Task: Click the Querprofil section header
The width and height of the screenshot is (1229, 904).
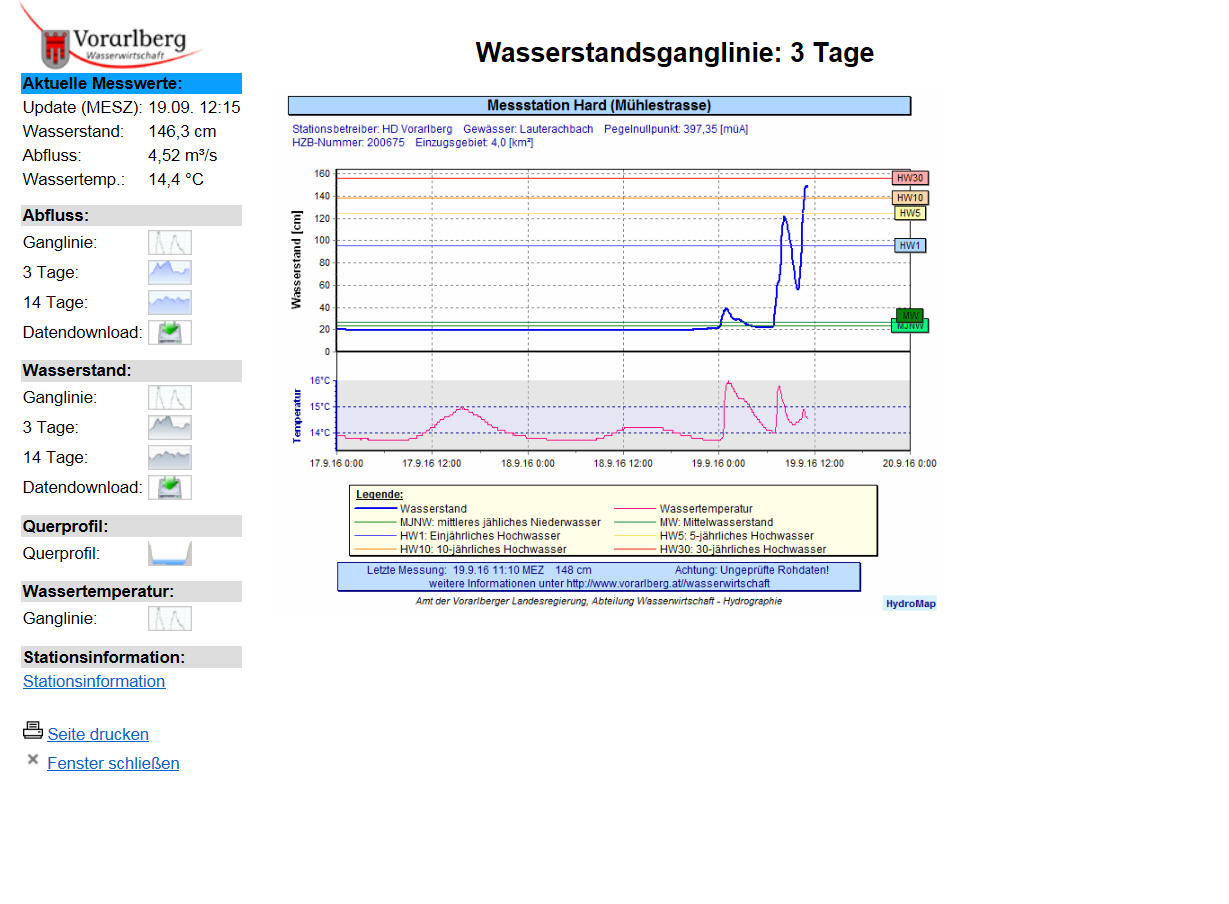Action: pos(131,526)
